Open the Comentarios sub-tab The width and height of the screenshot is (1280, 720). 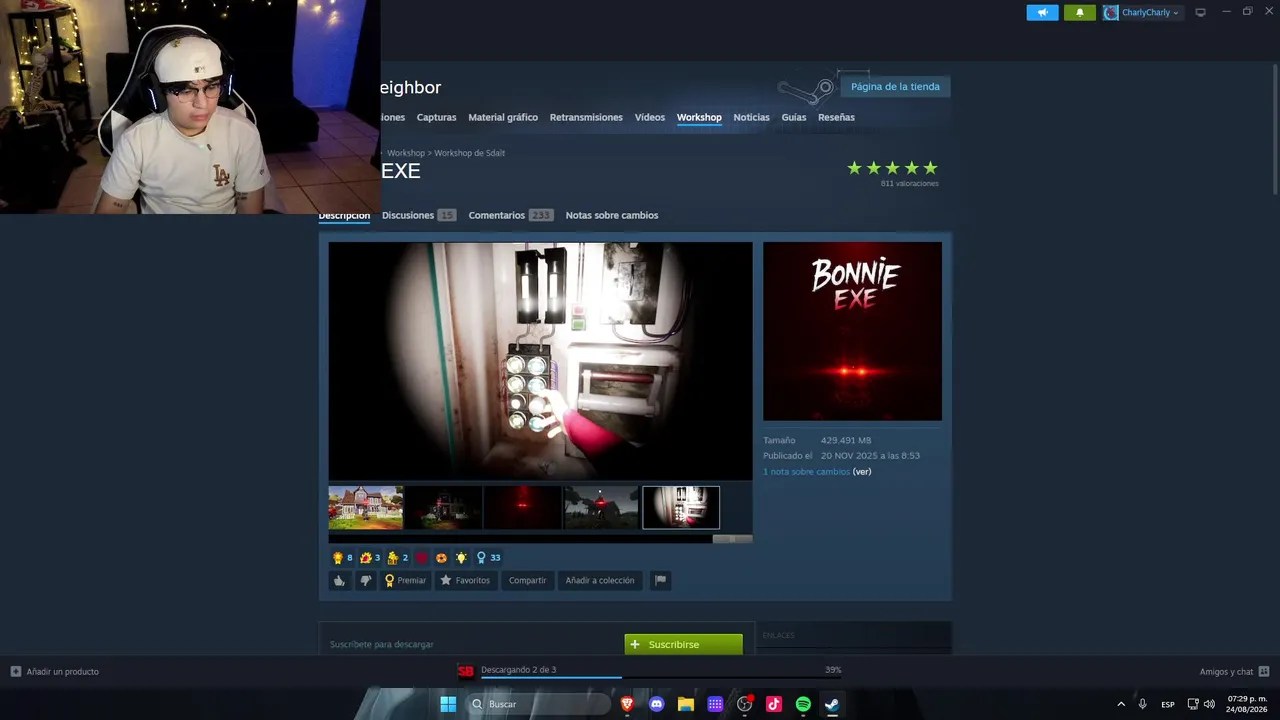pos(510,215)
